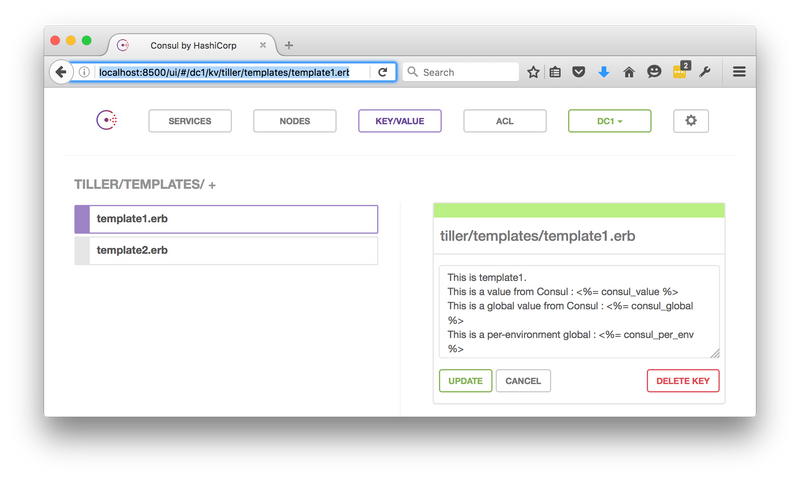Open a new browser tab with plus
The height and width of the screenshot is (480, 800).
(x=289, y=45)
